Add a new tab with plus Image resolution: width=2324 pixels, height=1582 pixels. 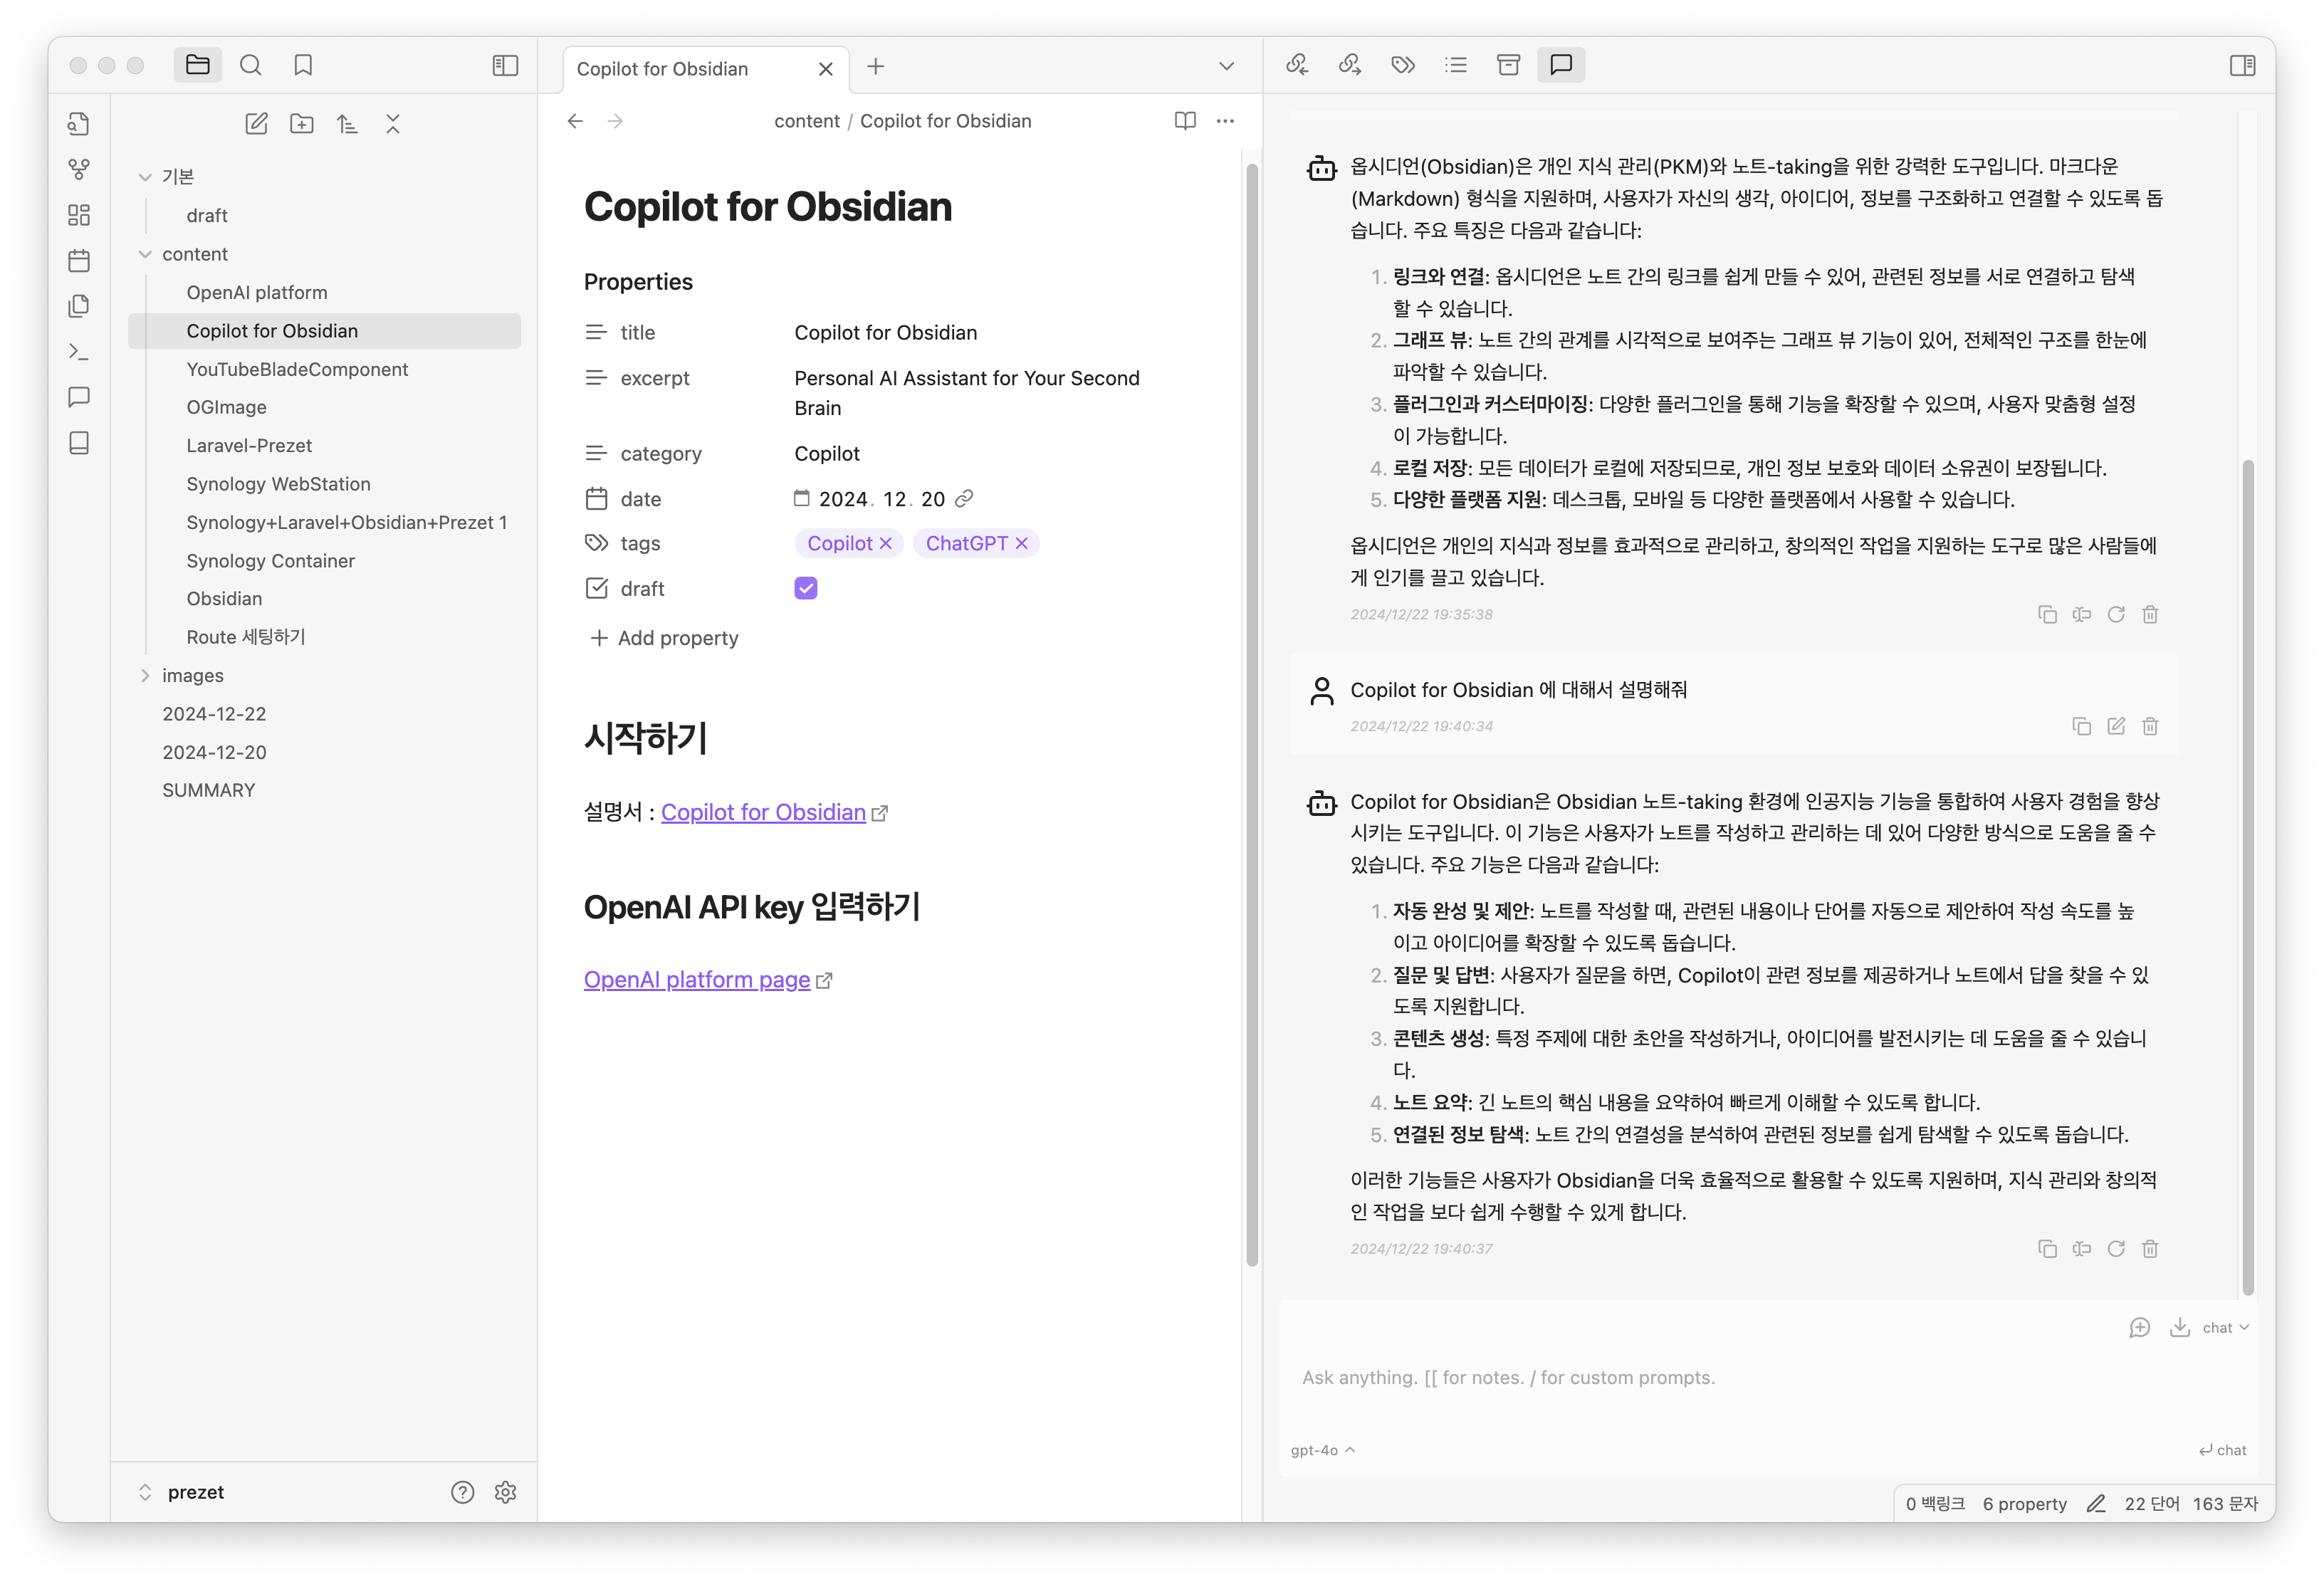875,66
